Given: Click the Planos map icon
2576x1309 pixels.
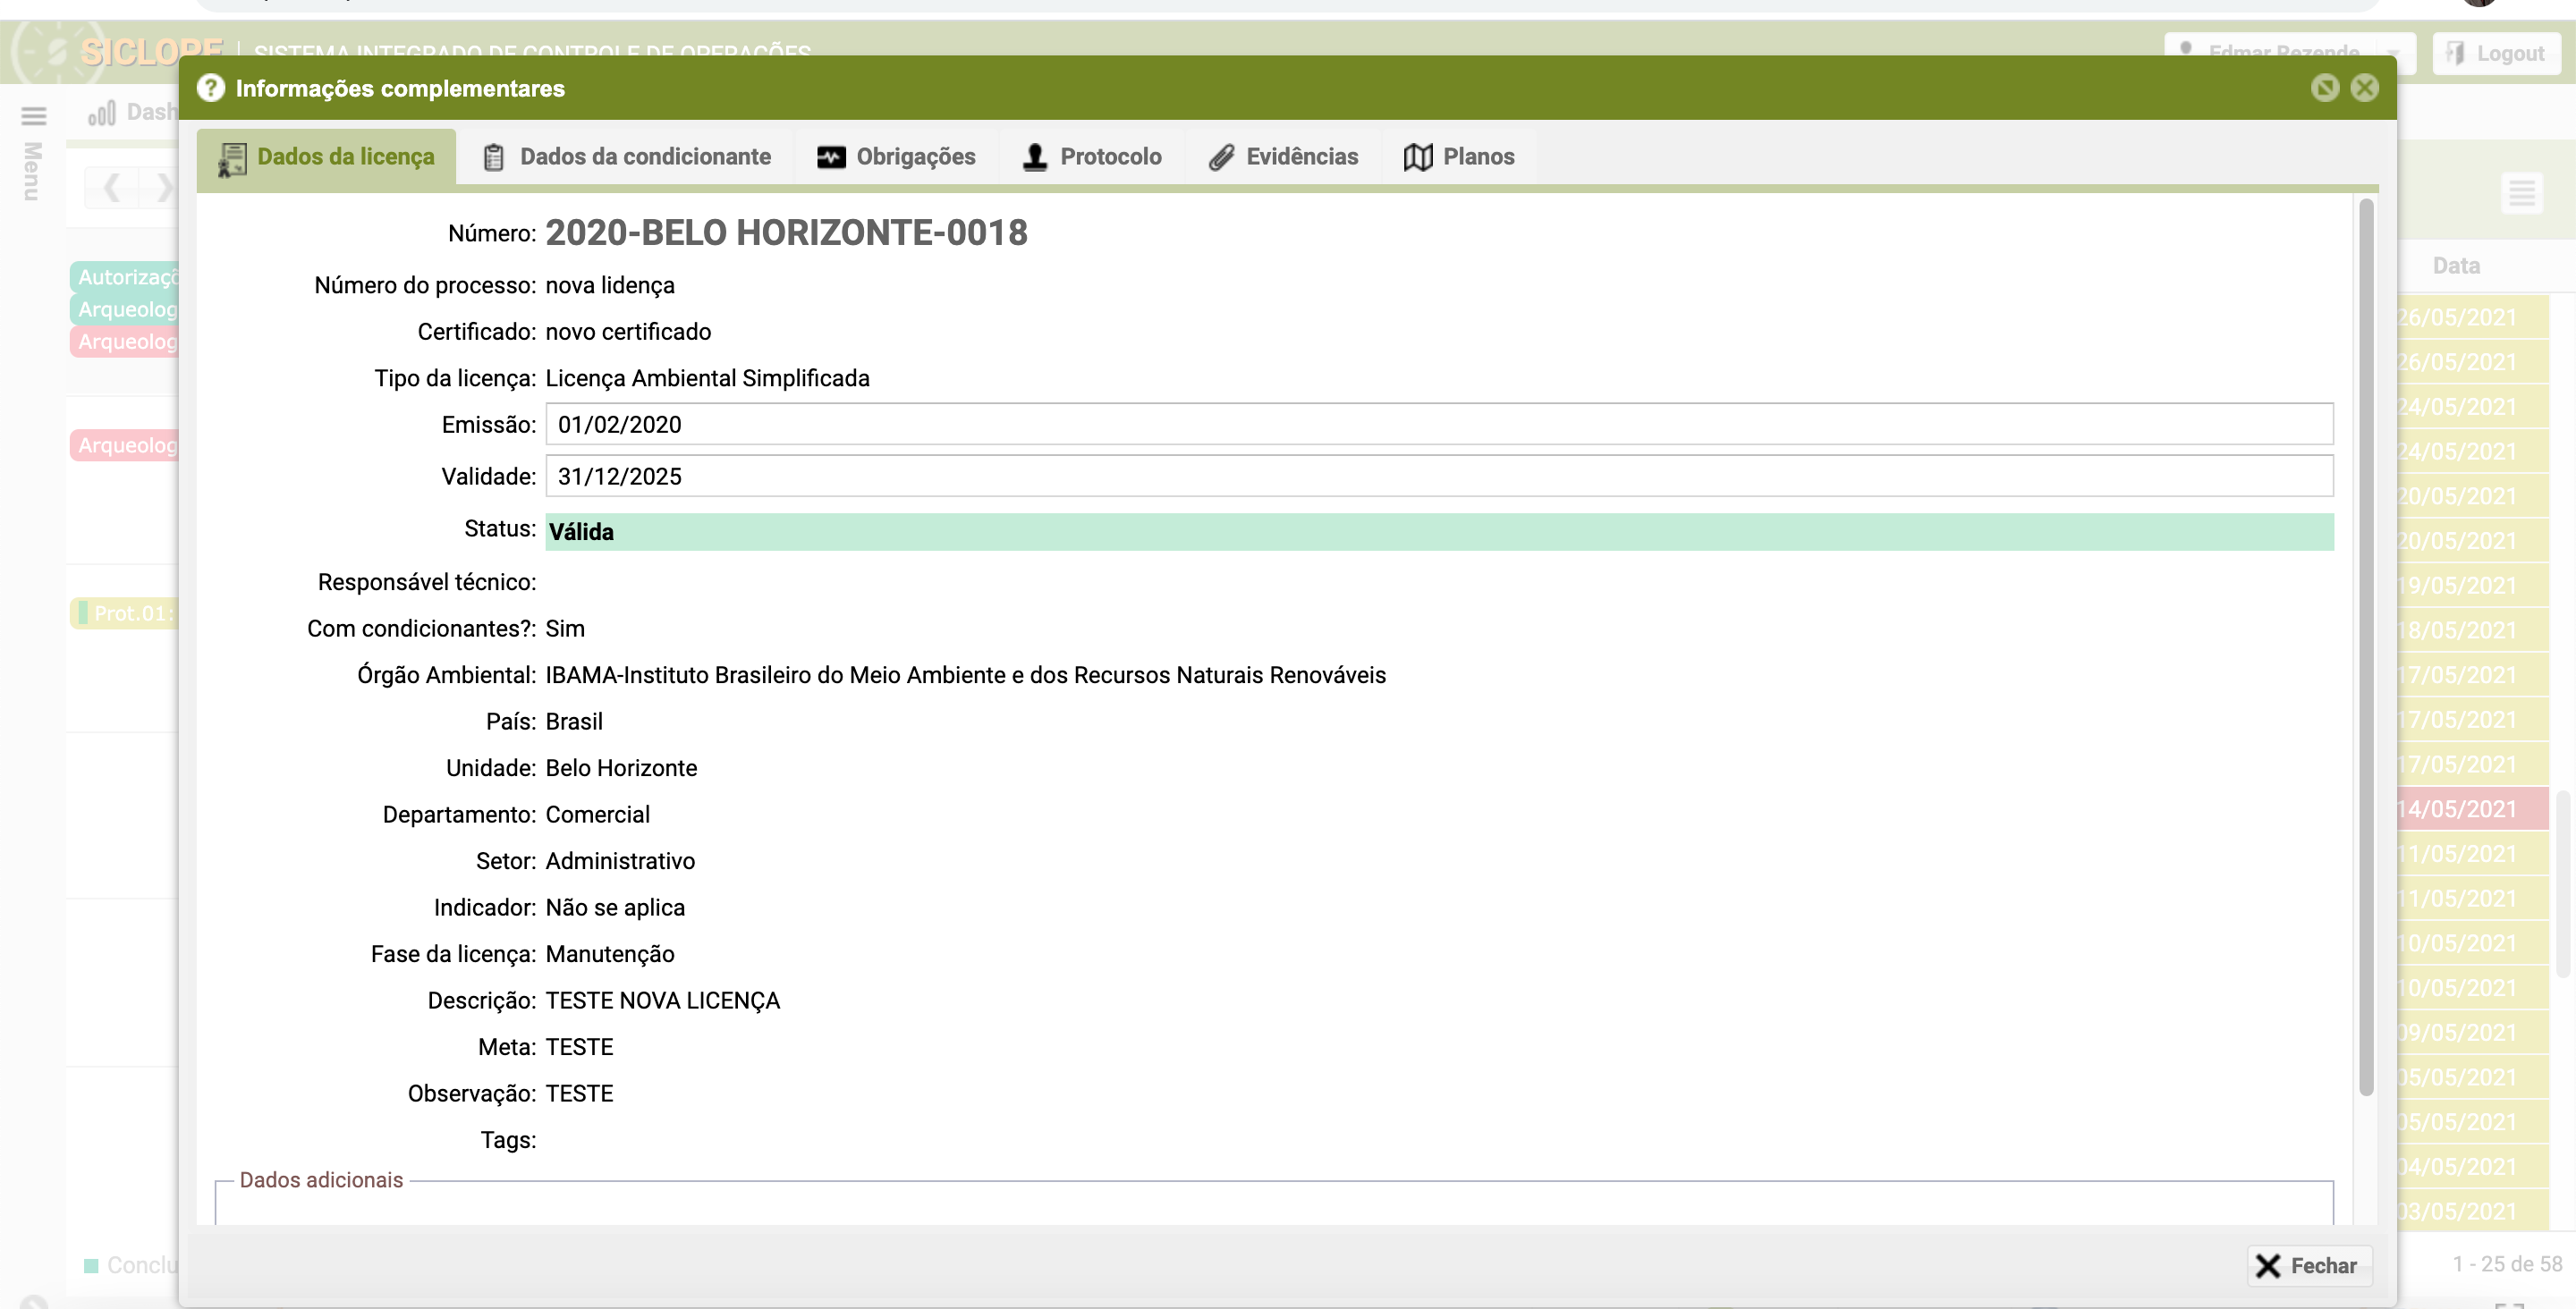Looking at the screenshot, I should tap(1418, 157).
